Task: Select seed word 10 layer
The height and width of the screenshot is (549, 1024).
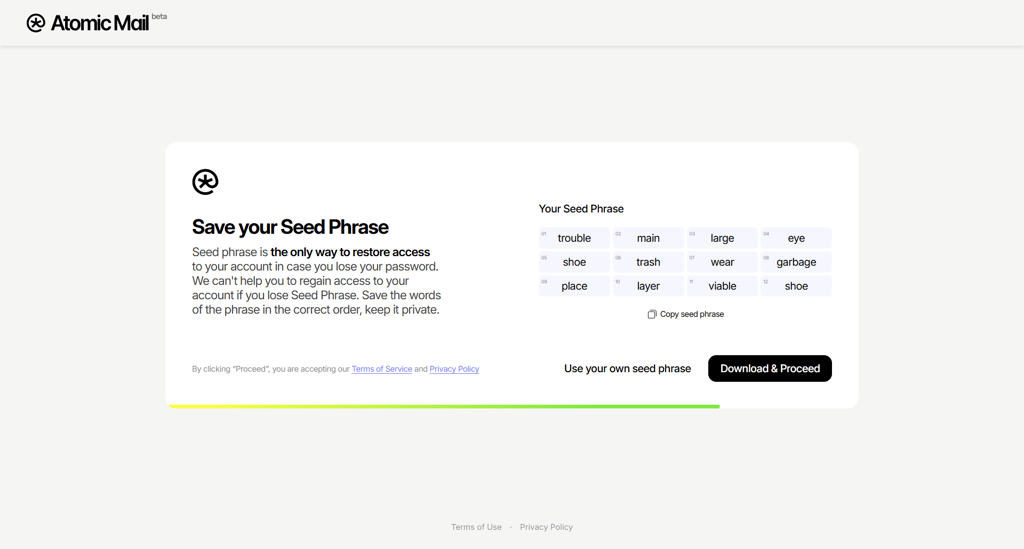Action: pos(648,286)
